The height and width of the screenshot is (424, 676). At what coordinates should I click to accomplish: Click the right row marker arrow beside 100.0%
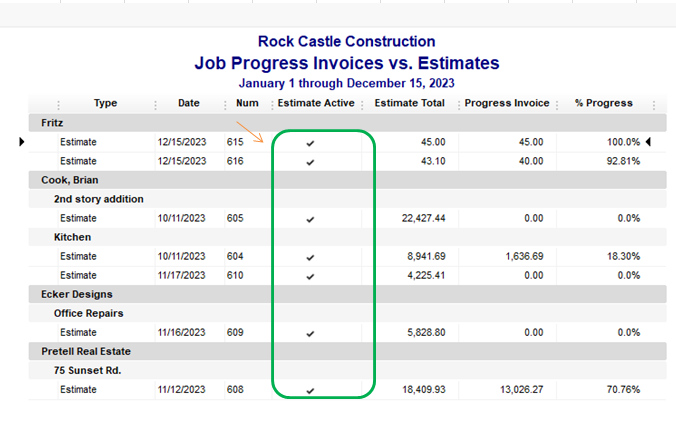coord(648,142)
